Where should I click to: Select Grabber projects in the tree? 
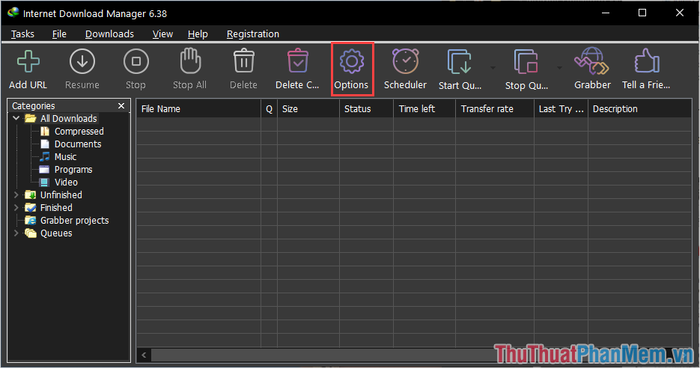pyautogui.click(x=75, y=221)
